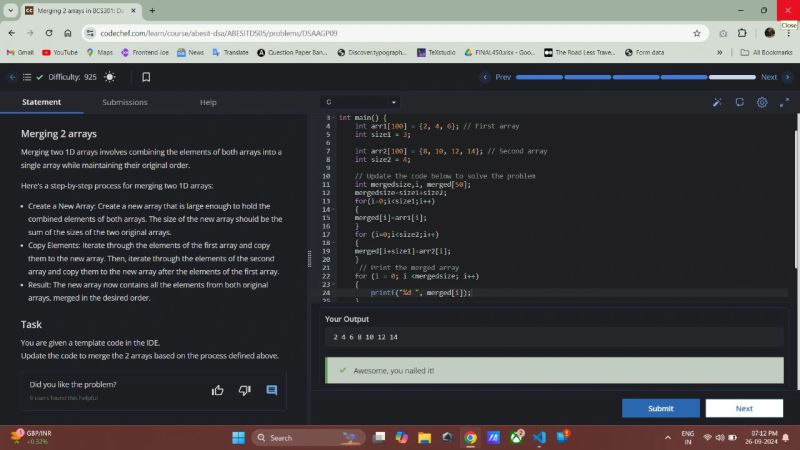The width and height of the screenshot is (800, 450).
Task: Open the Help tab
Action: [x=208, y=102]
